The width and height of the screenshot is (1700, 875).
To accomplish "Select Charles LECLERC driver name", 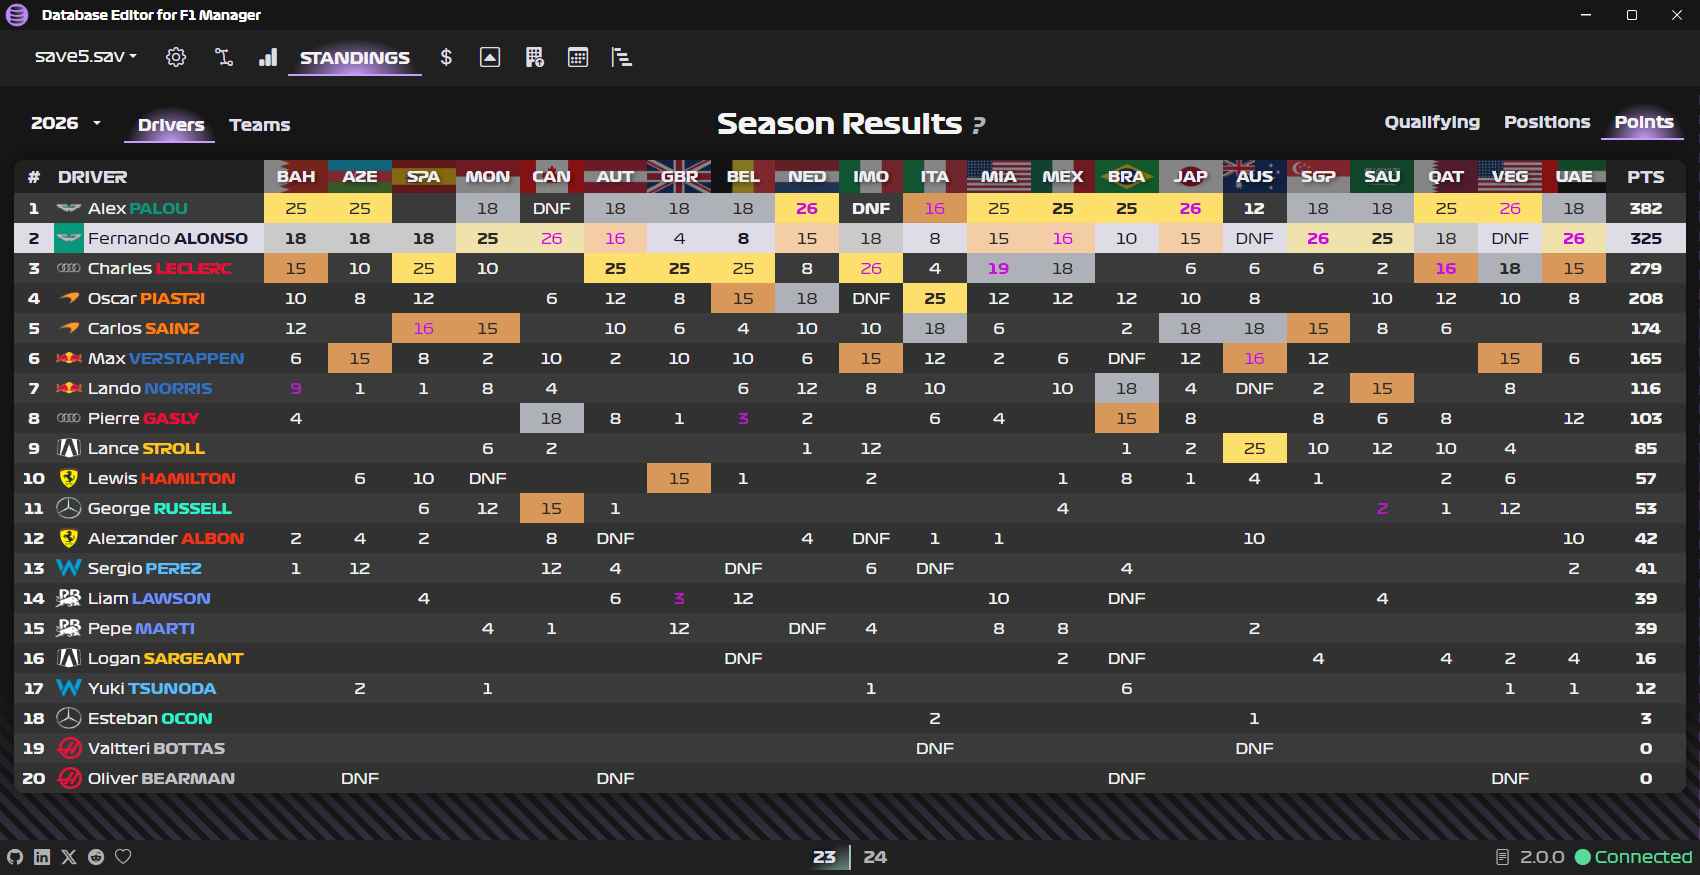I will point(160,268).
